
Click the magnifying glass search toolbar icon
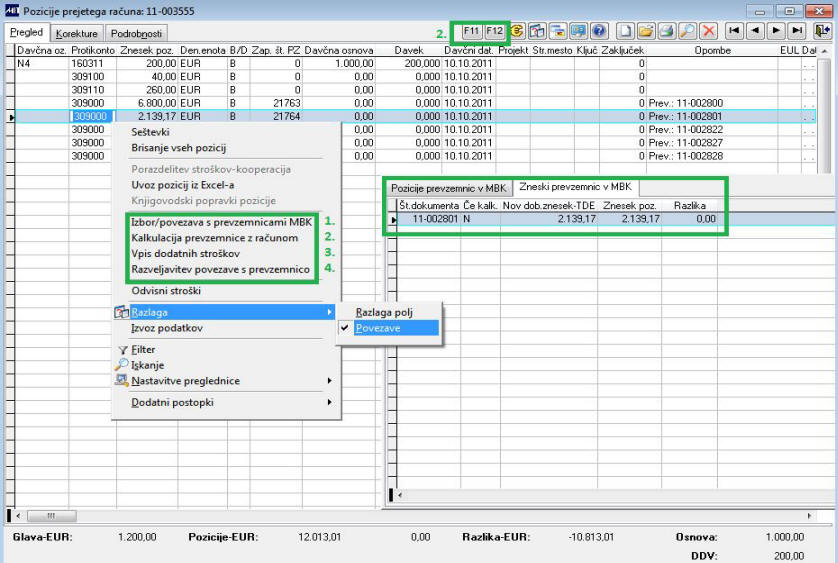coord(687,31)
